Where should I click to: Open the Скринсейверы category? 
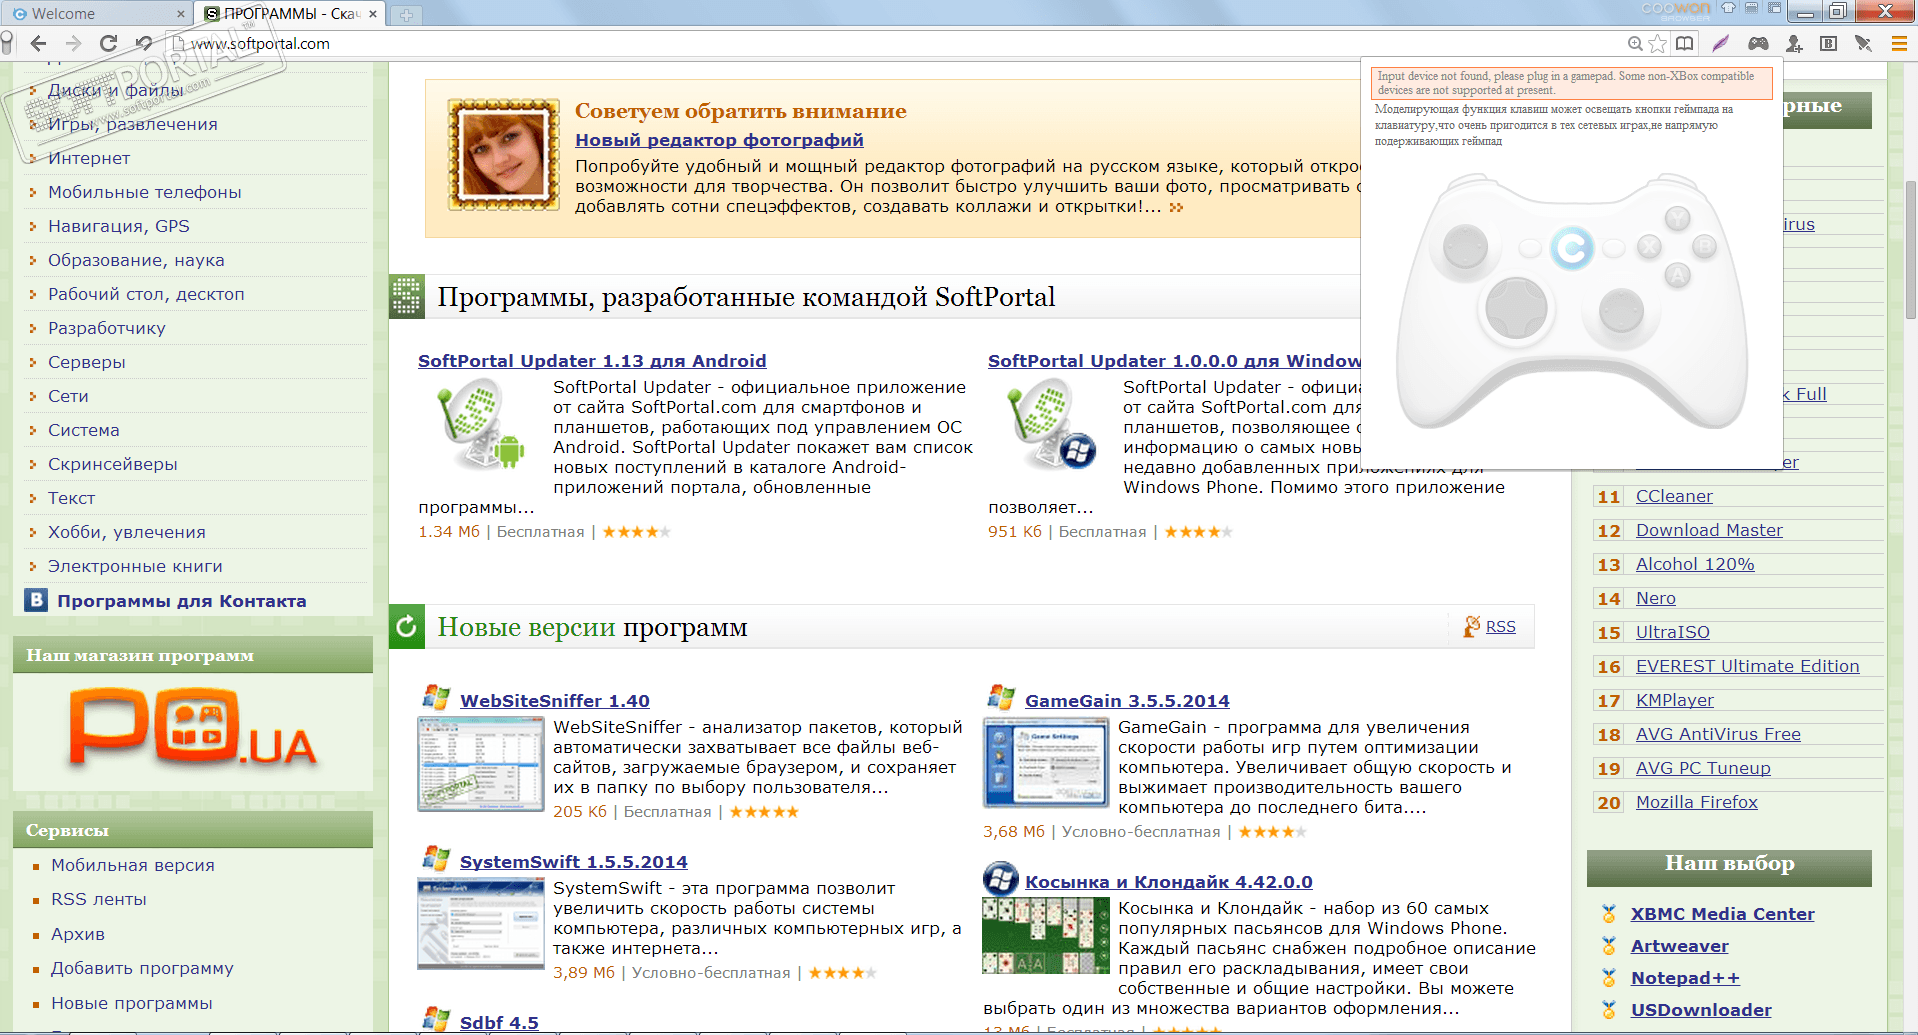coord(113,464)
